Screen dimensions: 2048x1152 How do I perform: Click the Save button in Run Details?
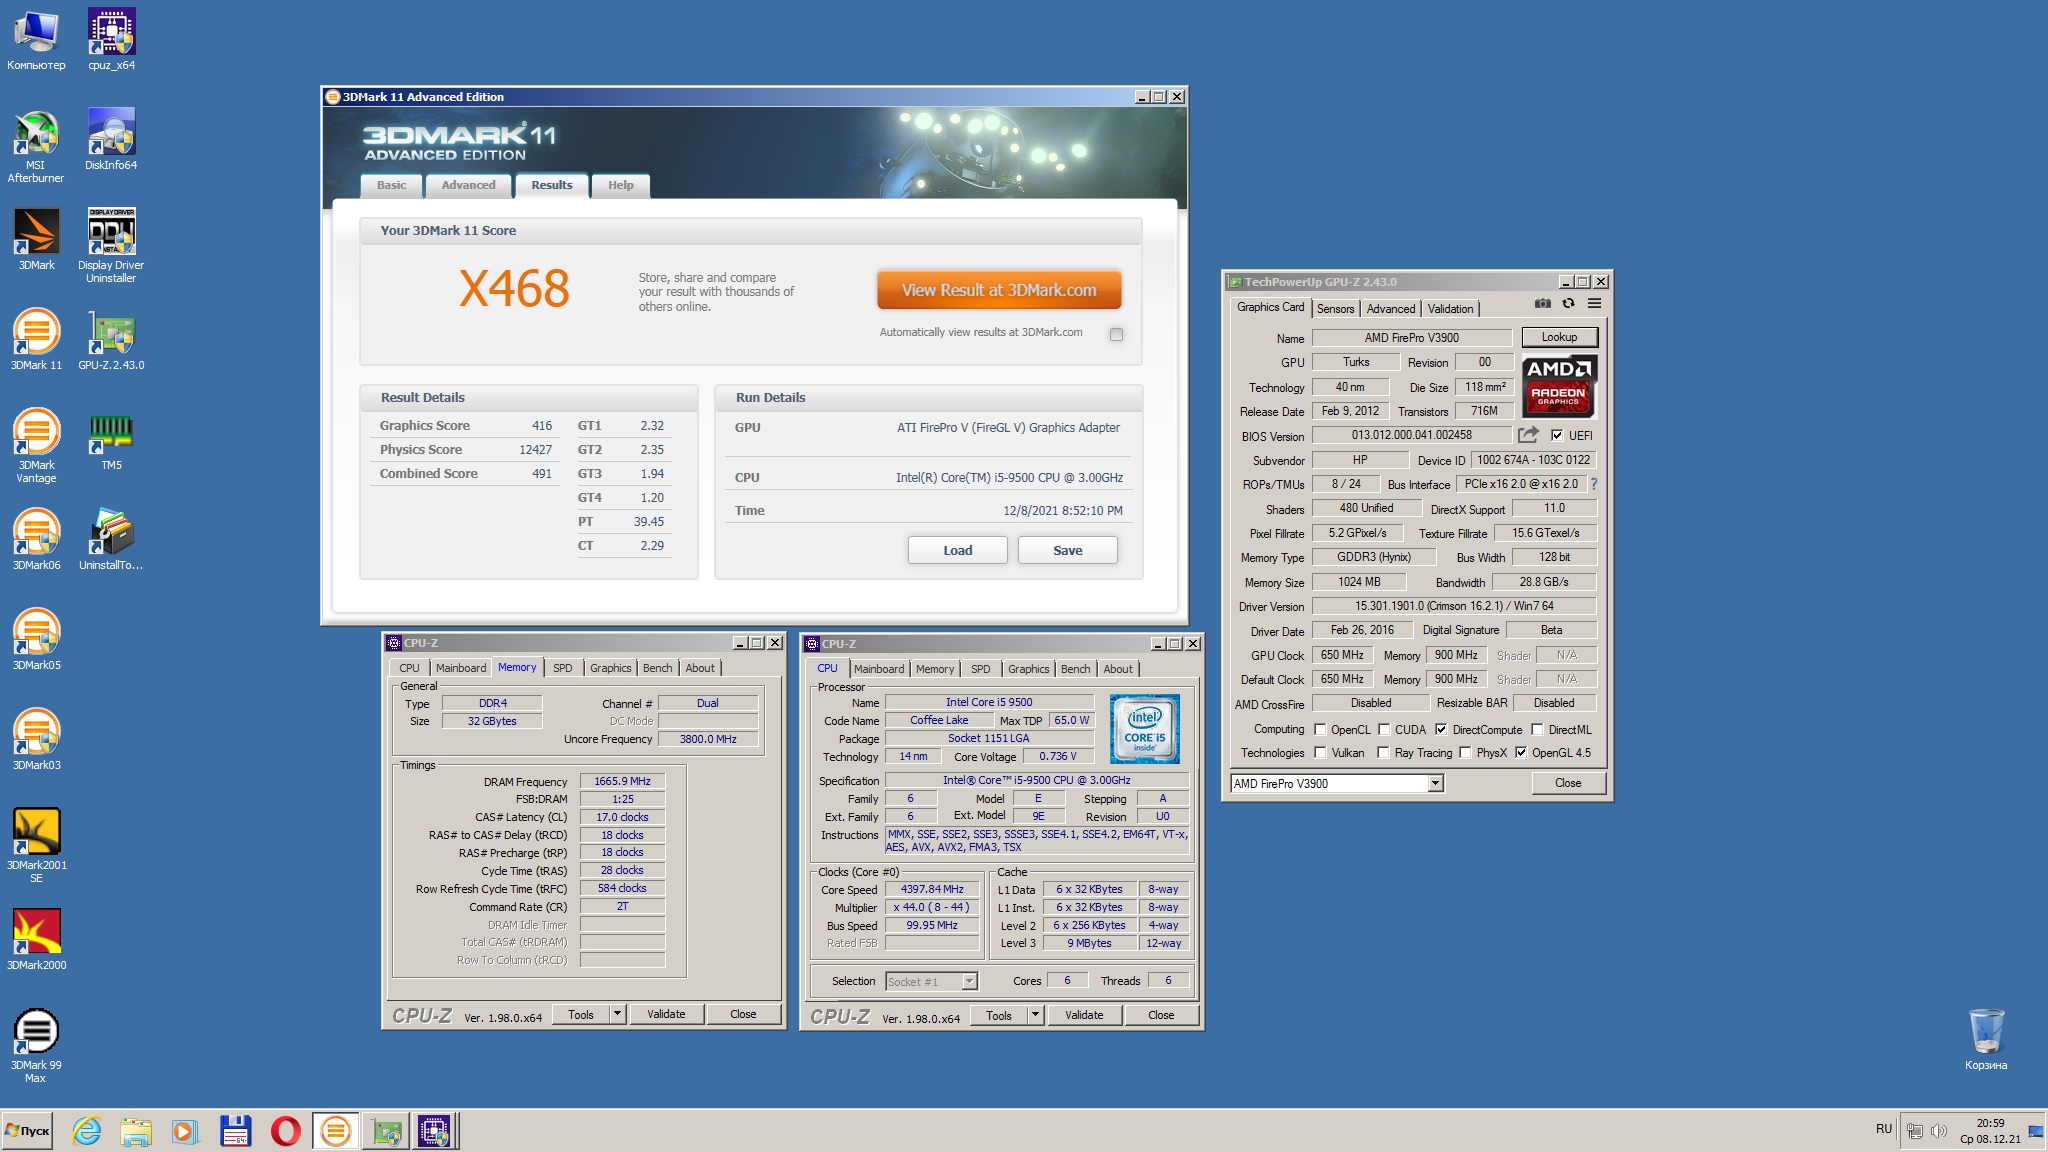pyautogui.click(x=1067, y=550)
